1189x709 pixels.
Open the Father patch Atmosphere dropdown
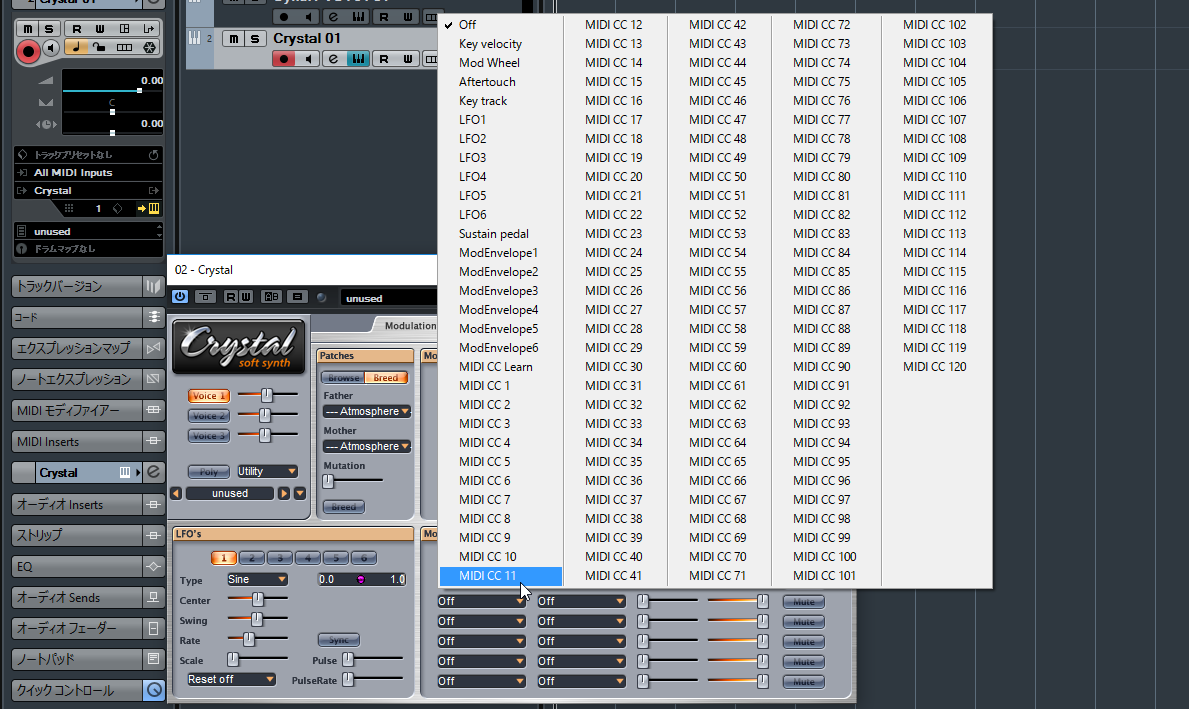pos(367,411)
